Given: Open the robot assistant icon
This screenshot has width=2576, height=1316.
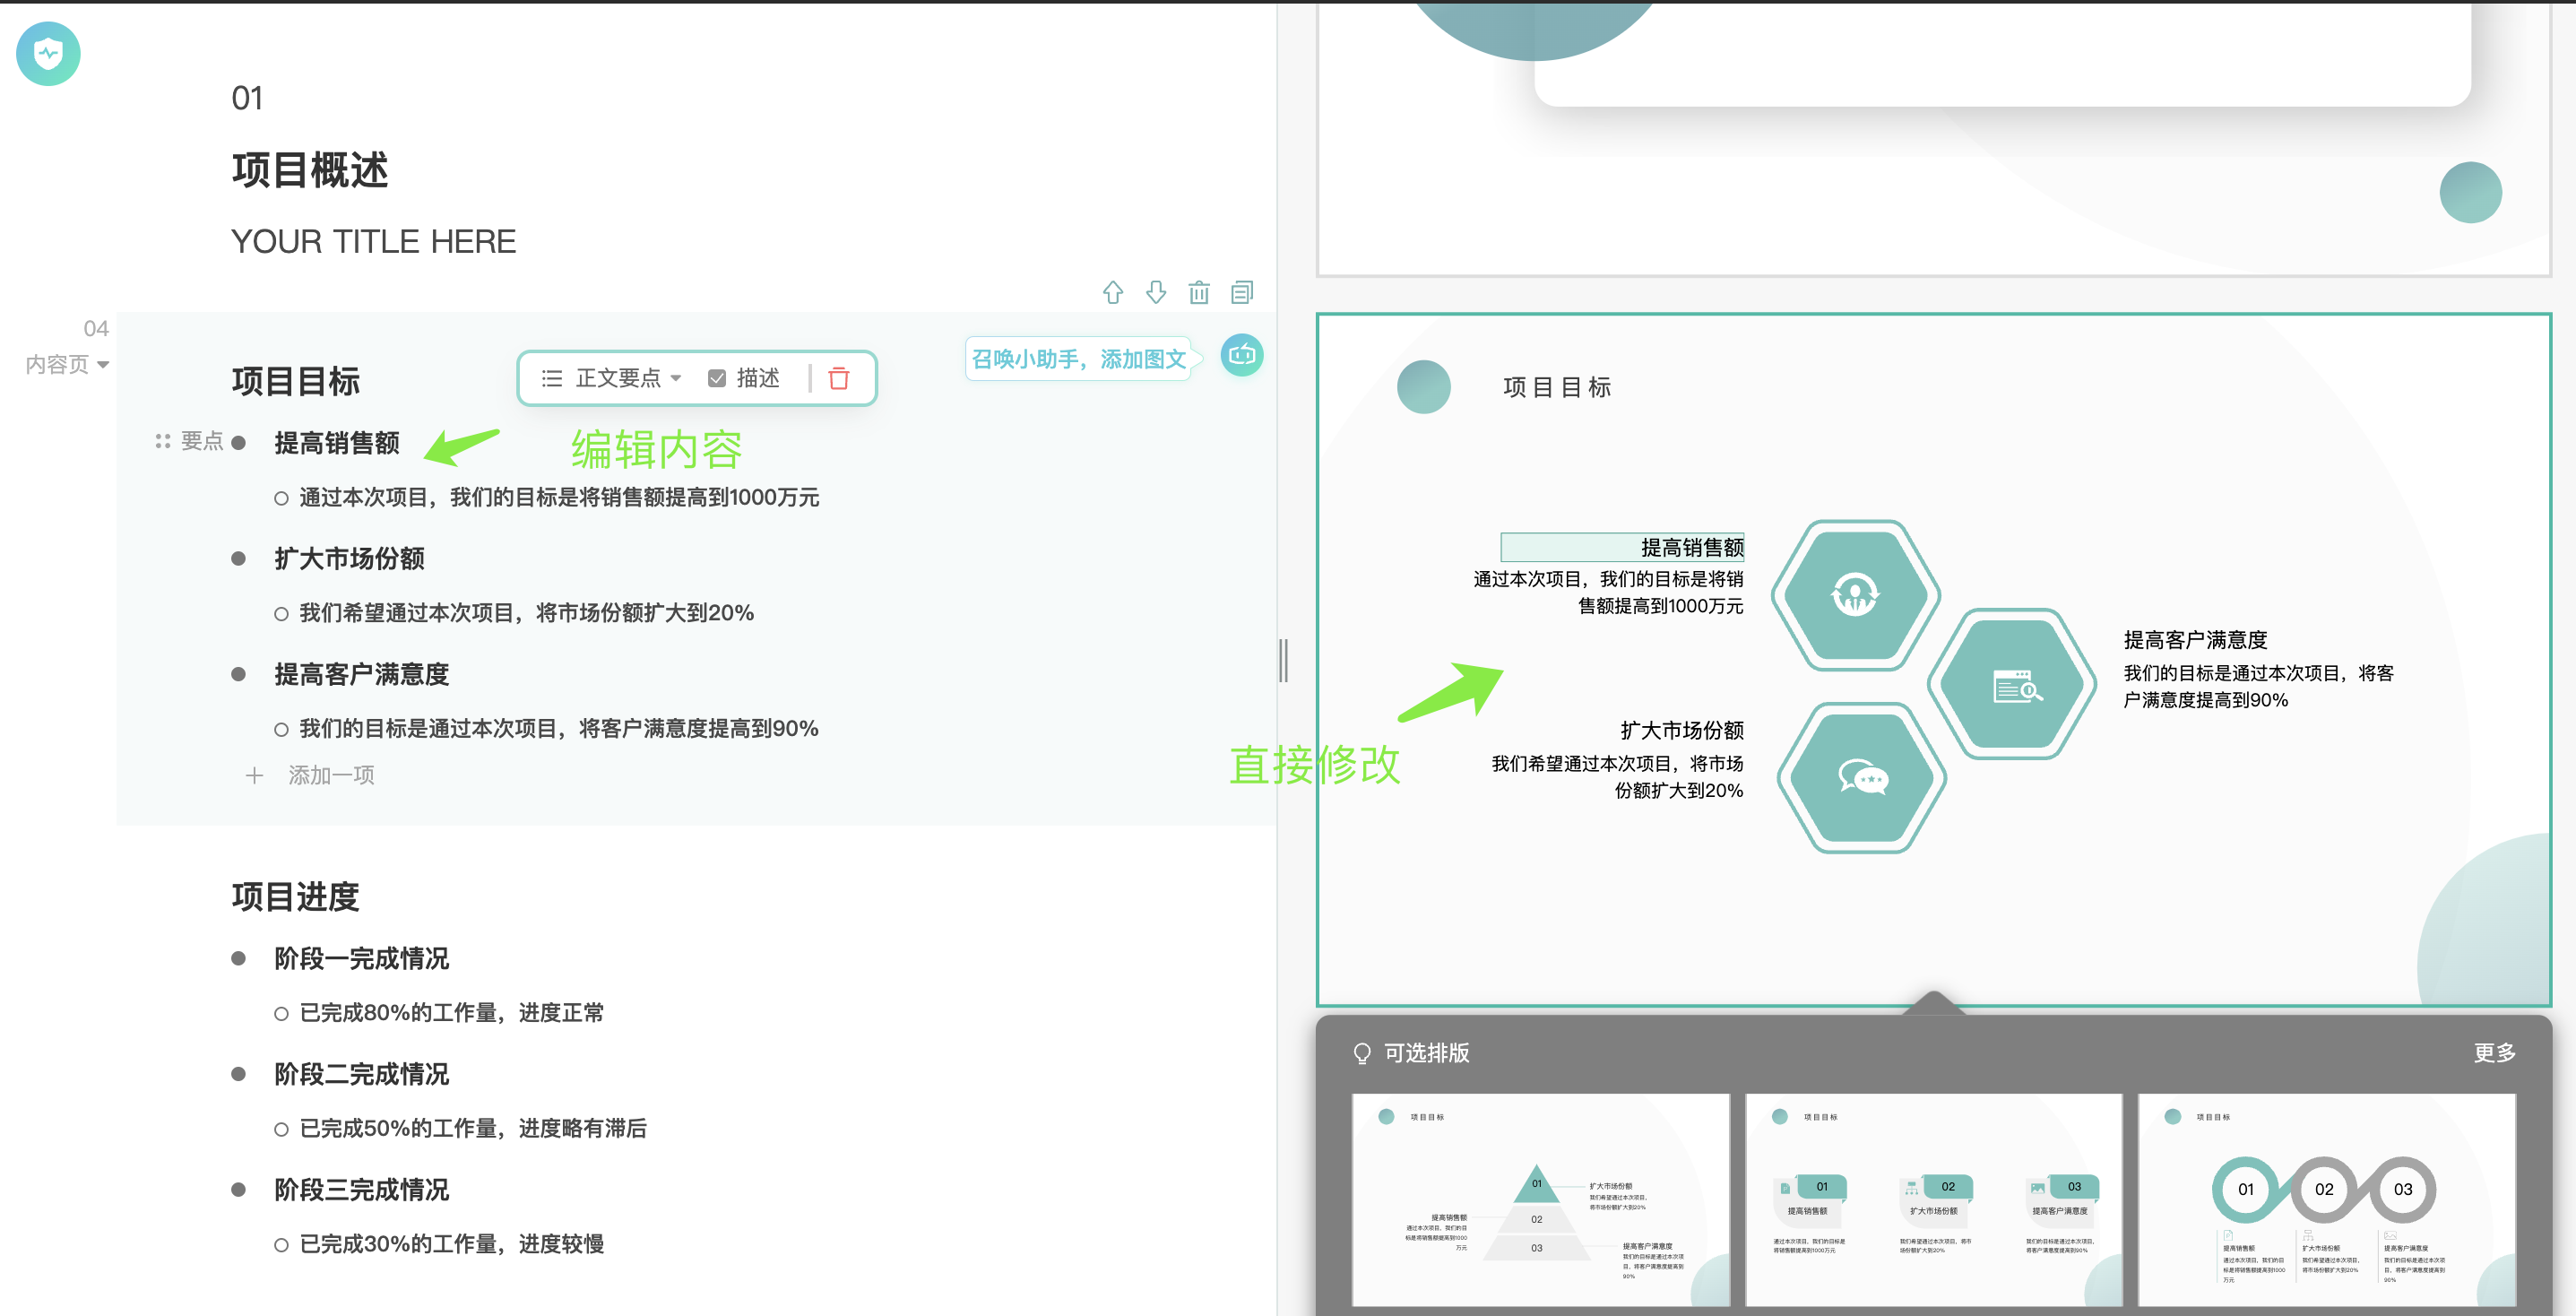Looking at the screenshot, I should click(x=1242, y=355).
